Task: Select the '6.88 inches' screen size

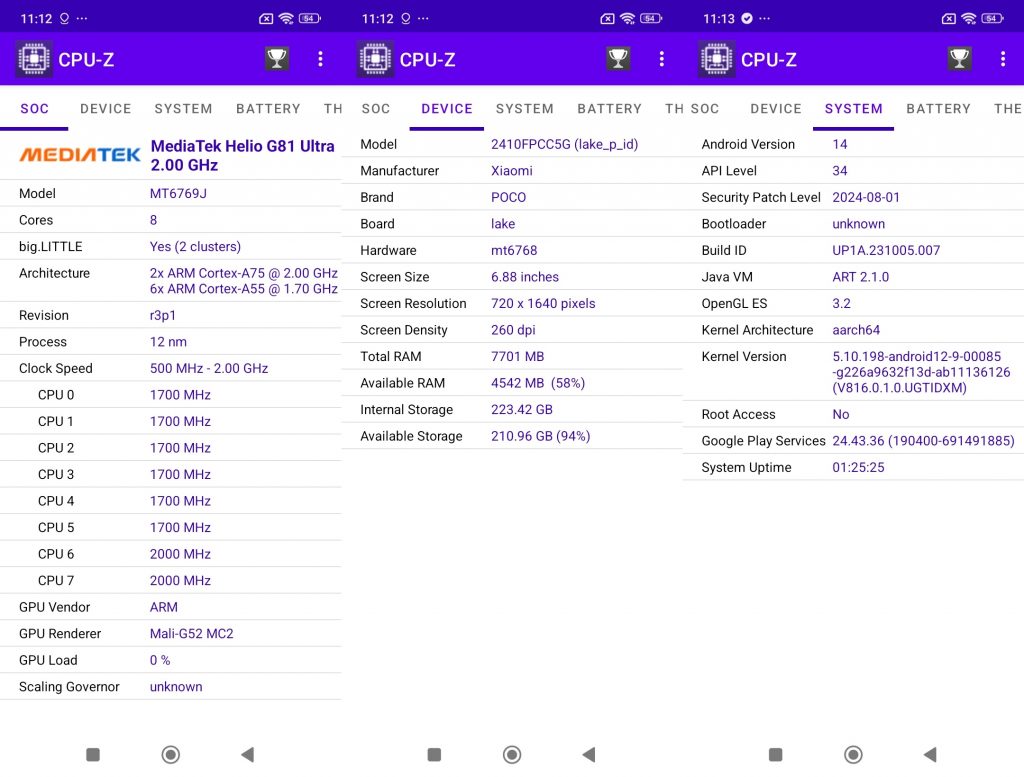Action: pos(524,277)
